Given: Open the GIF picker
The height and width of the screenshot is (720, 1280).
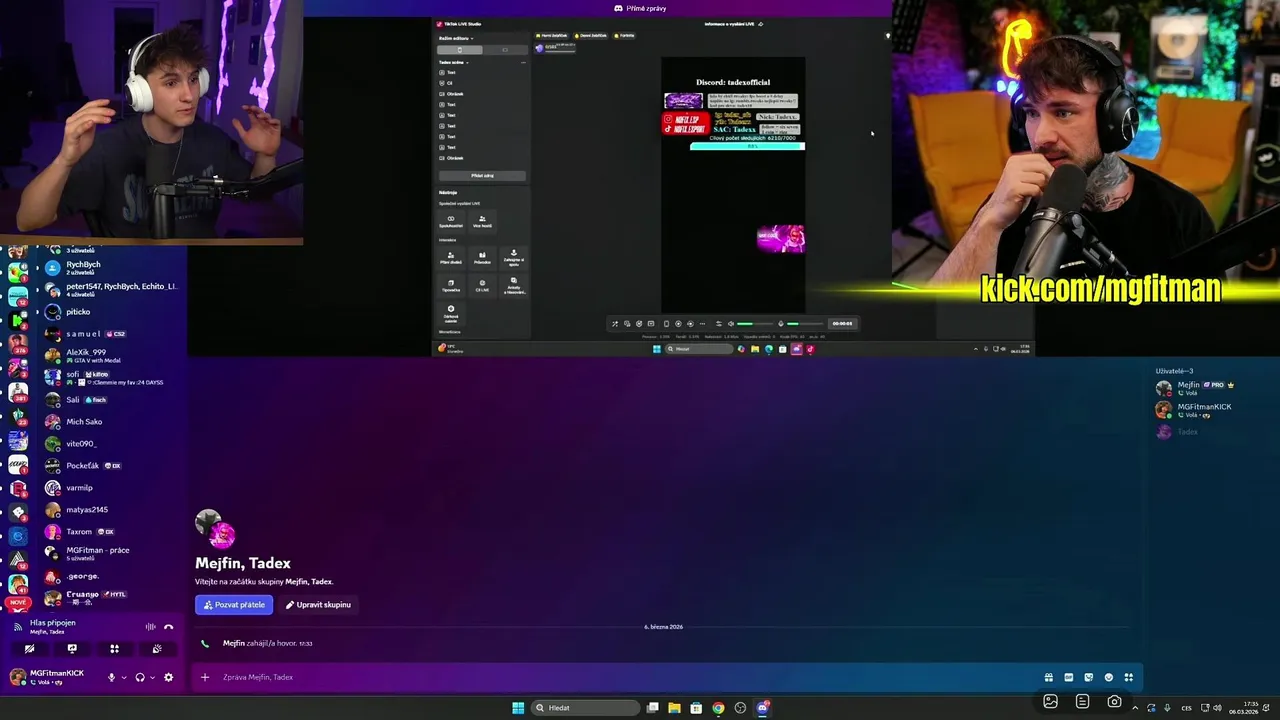Looking at the screenshot, I should [x=1068, y=677].
